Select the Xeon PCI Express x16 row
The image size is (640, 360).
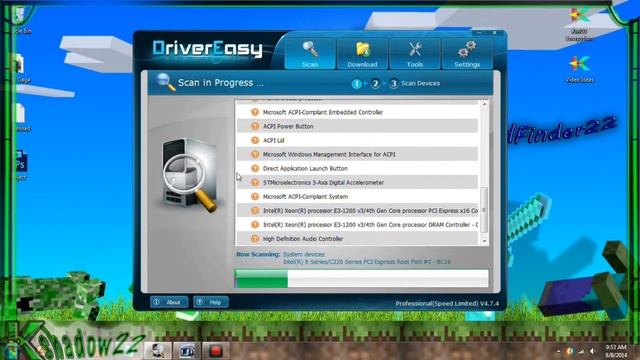tap(357, 211)
